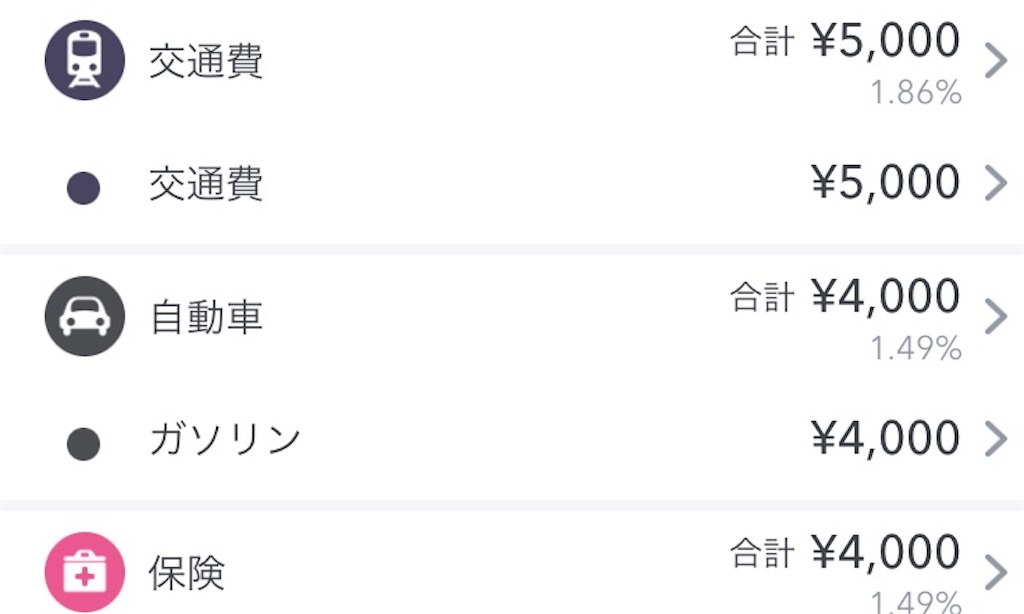Tap the train icon for 交通費 category

pos(84,60)
